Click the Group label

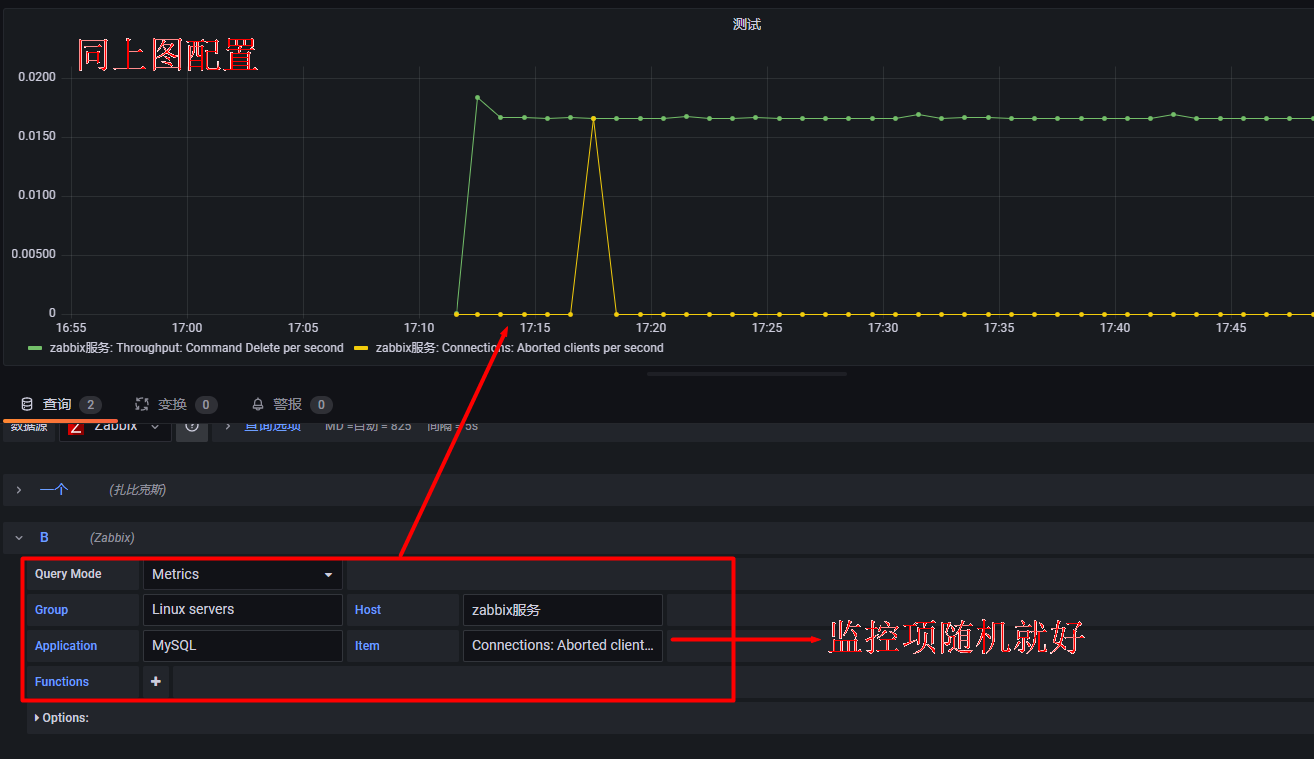51,610
